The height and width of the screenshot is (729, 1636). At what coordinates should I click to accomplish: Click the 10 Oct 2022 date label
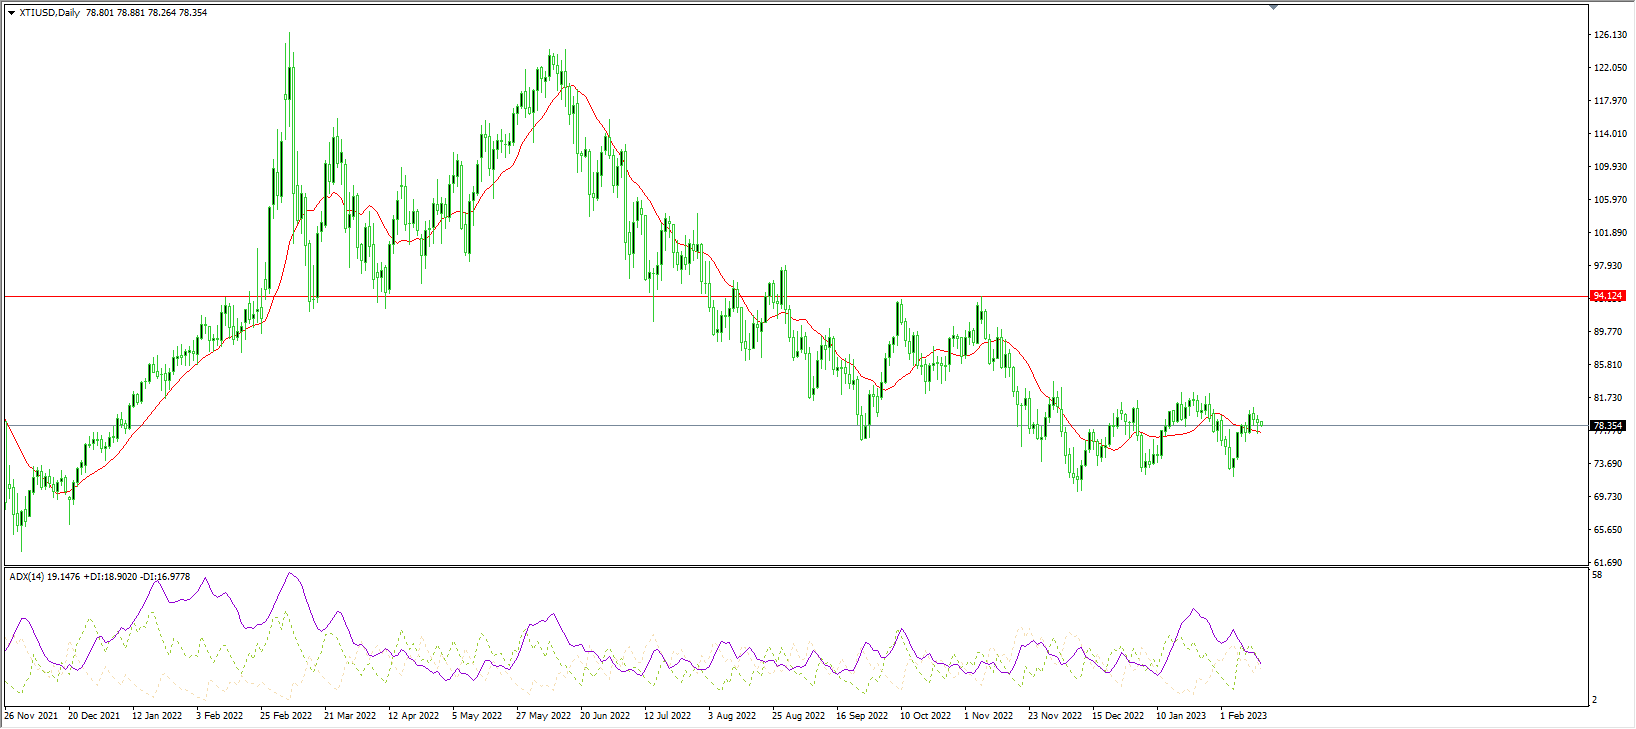click(x=926, y=716)
